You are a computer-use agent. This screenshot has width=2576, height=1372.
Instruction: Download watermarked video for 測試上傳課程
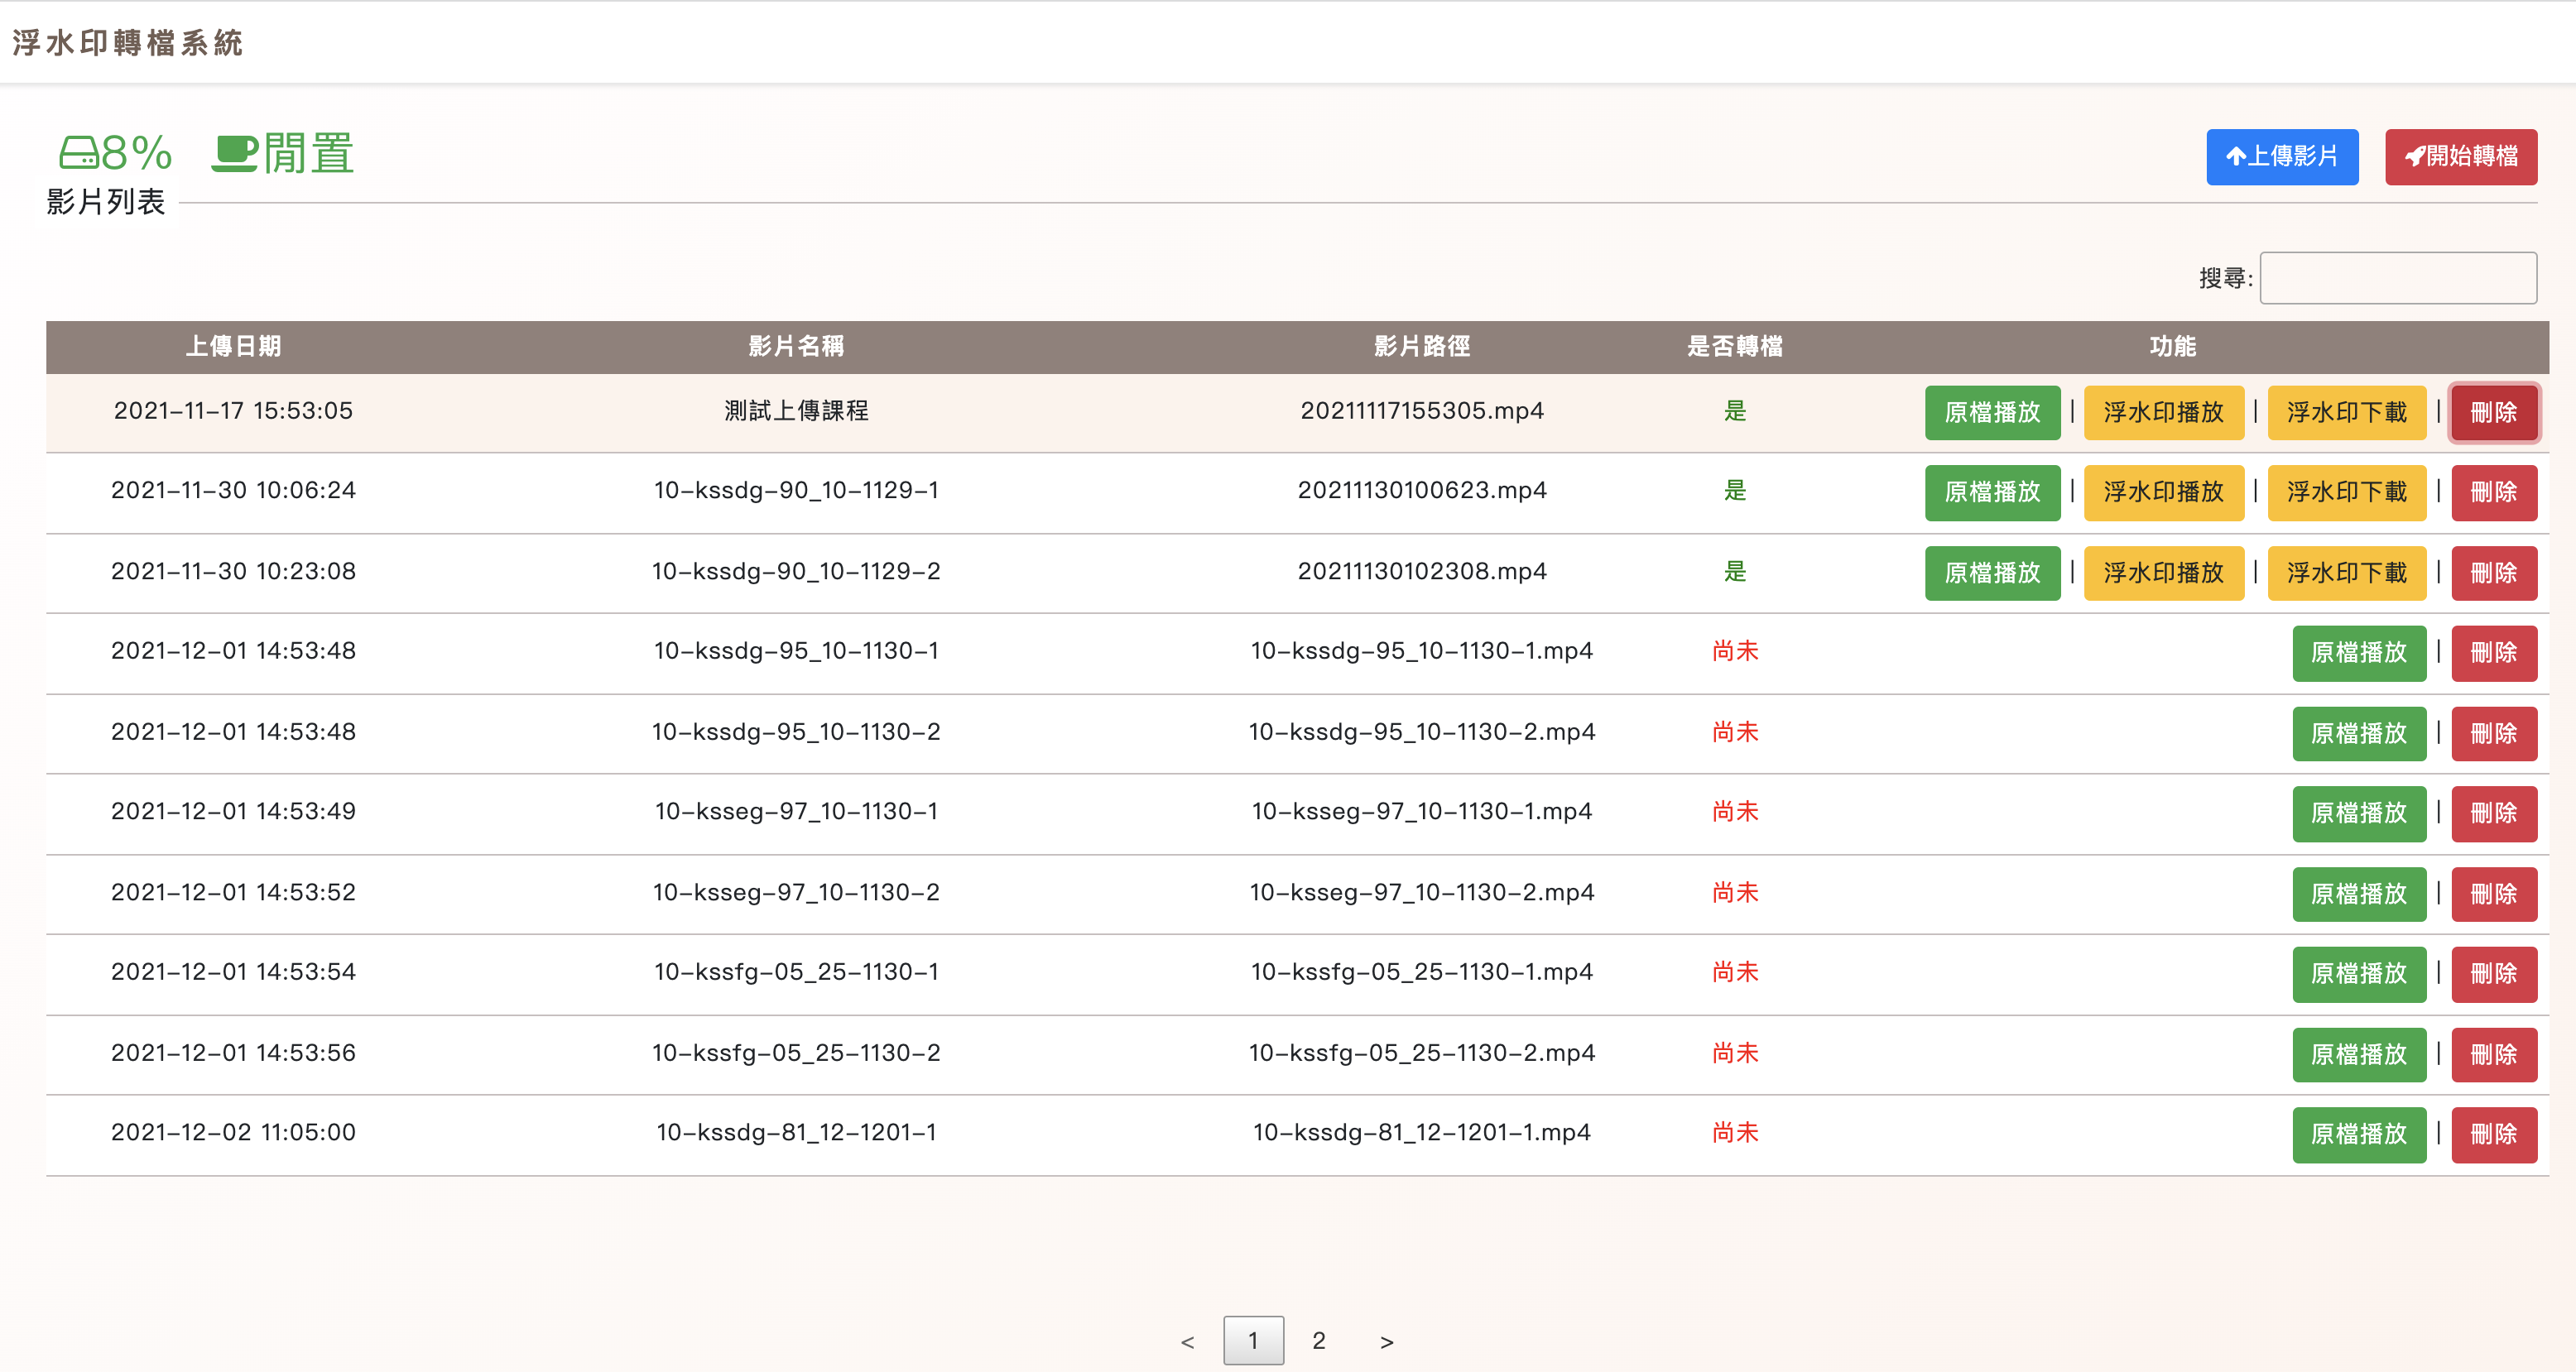pyautogui.click(x=2346, y=412)
